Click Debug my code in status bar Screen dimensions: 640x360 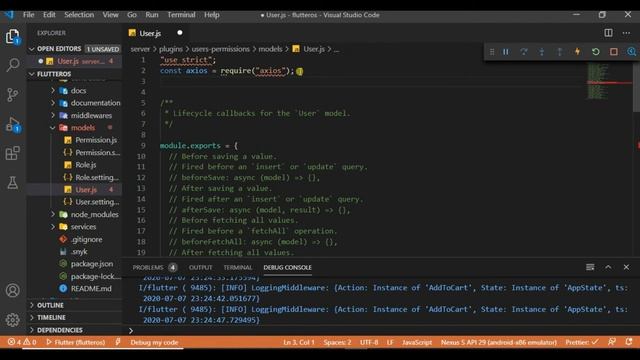(x=154, y=342)
